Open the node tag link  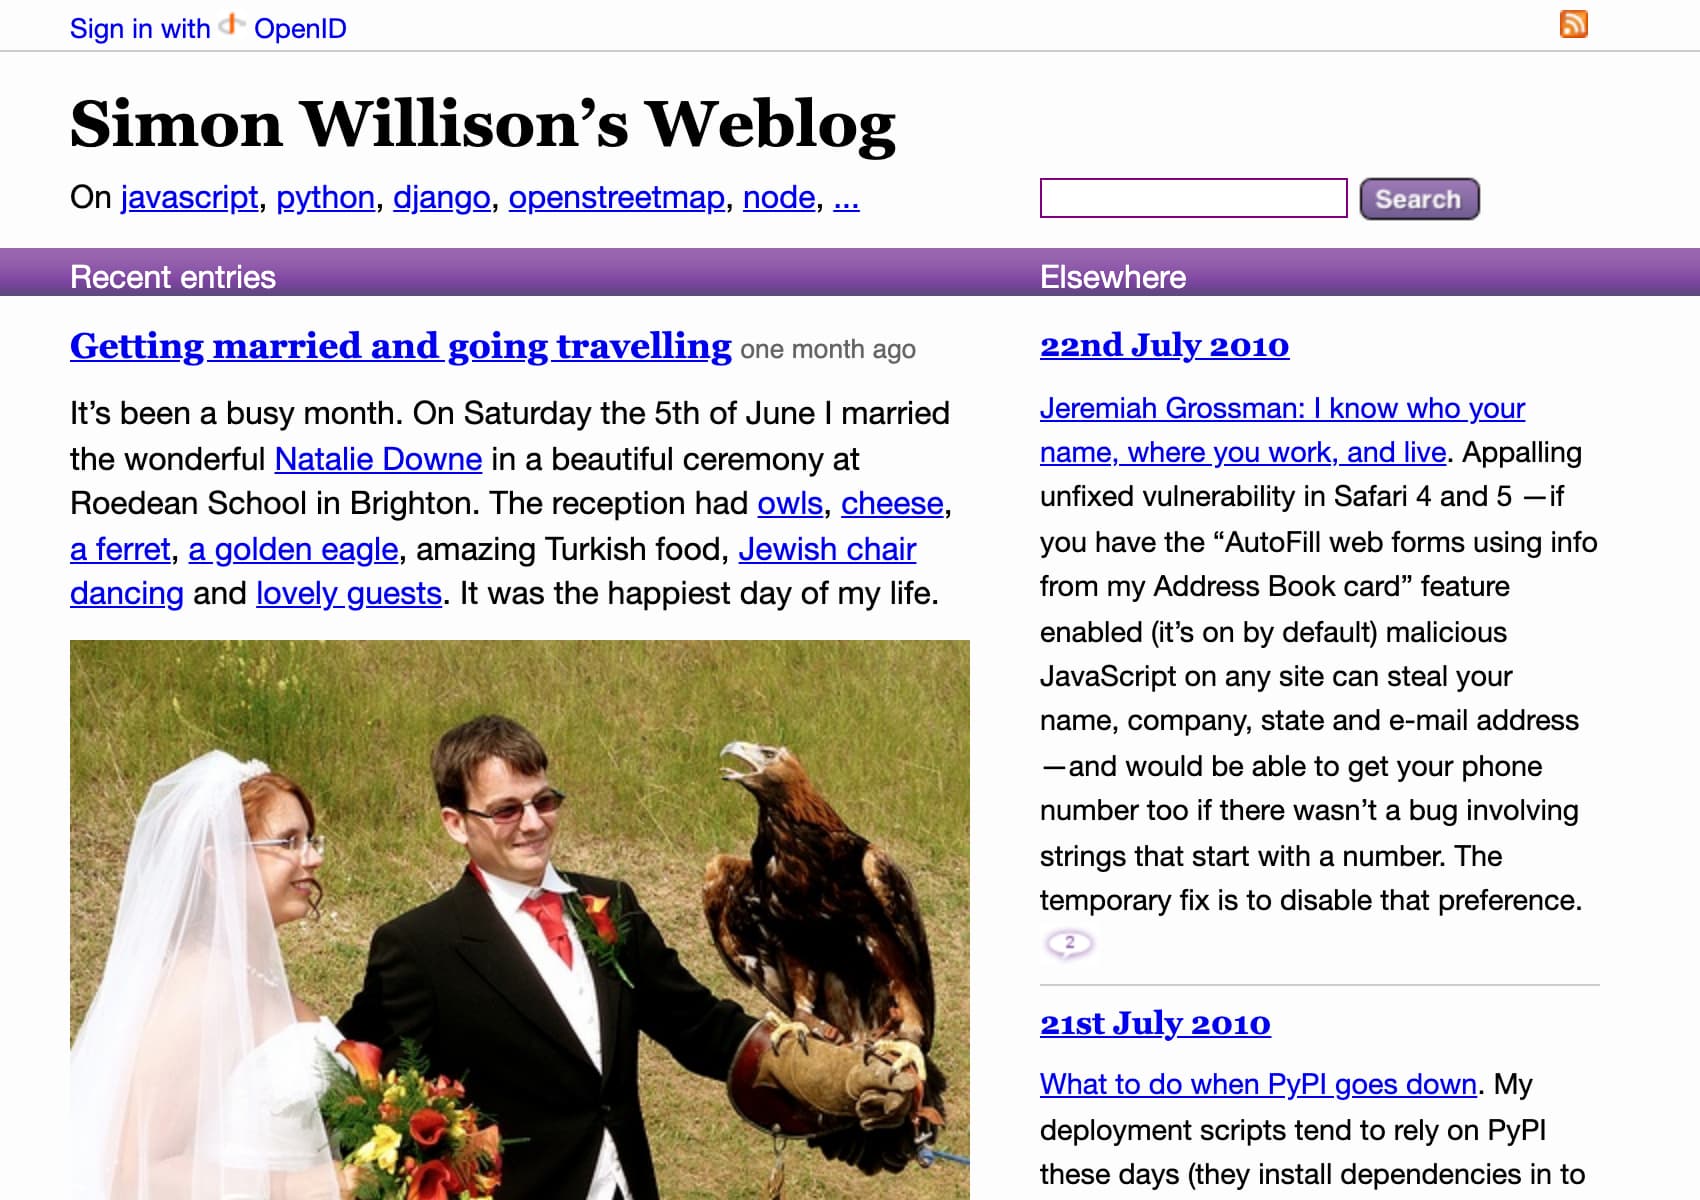779,197
